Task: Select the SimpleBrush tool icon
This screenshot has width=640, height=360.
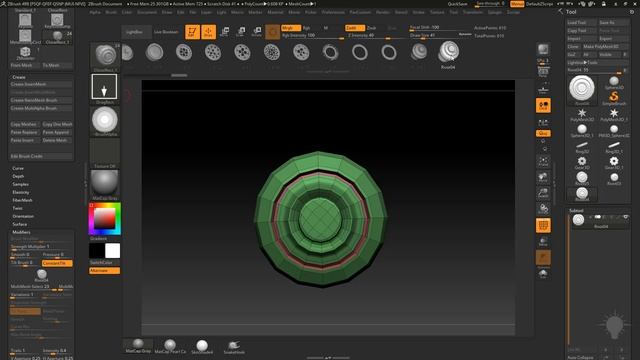Action: click(614, 97)
